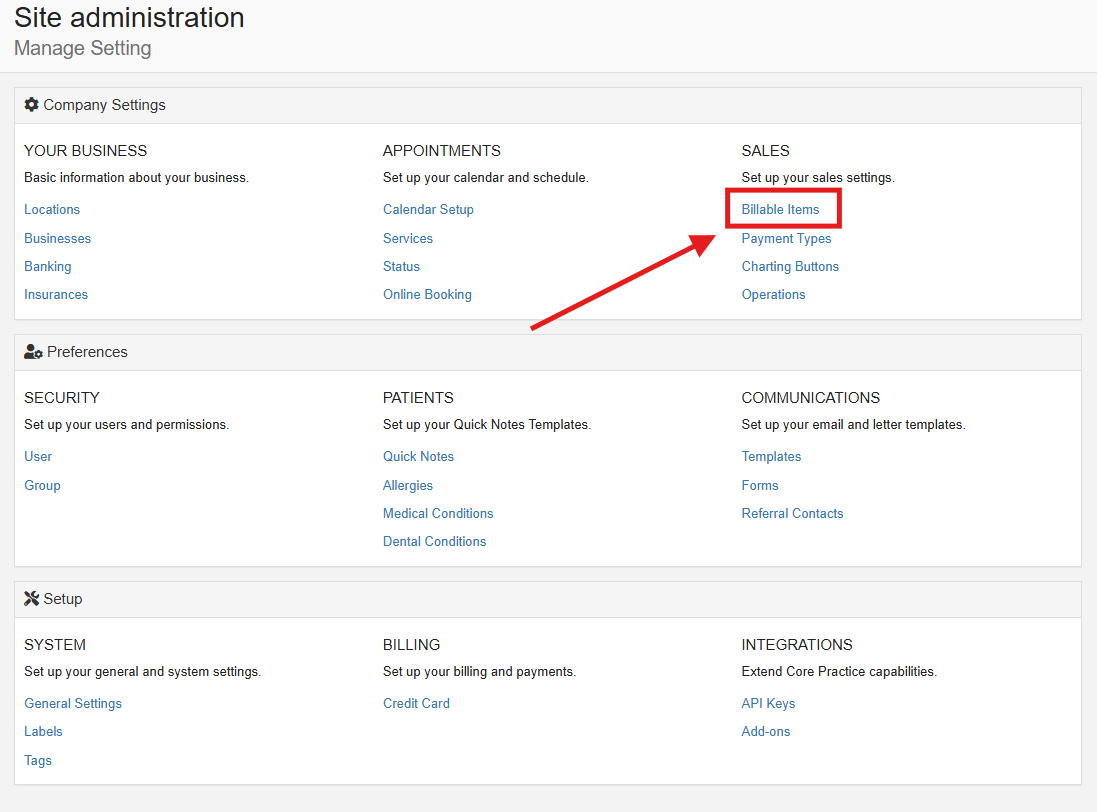The image size is (1097, 812).
Task: Open Quick Notes templates
Action: 418,457
